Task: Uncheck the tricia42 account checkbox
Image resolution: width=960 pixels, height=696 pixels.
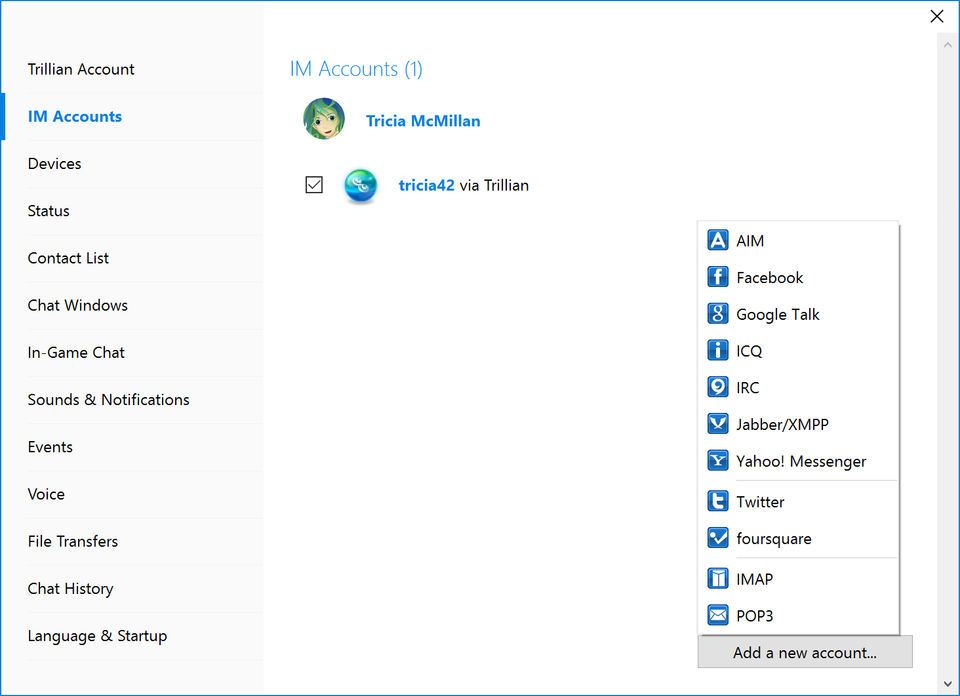Action: pos(314,185)
